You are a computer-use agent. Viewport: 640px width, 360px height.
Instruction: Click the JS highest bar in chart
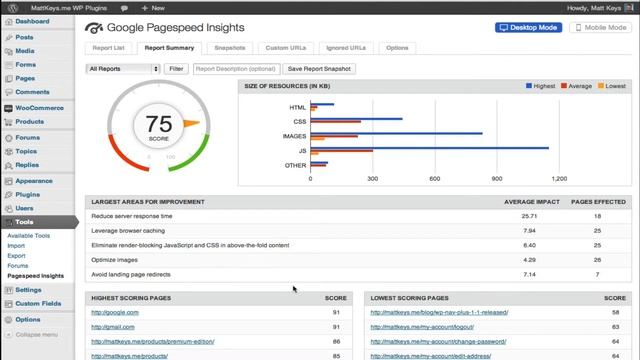coord(429,148)
